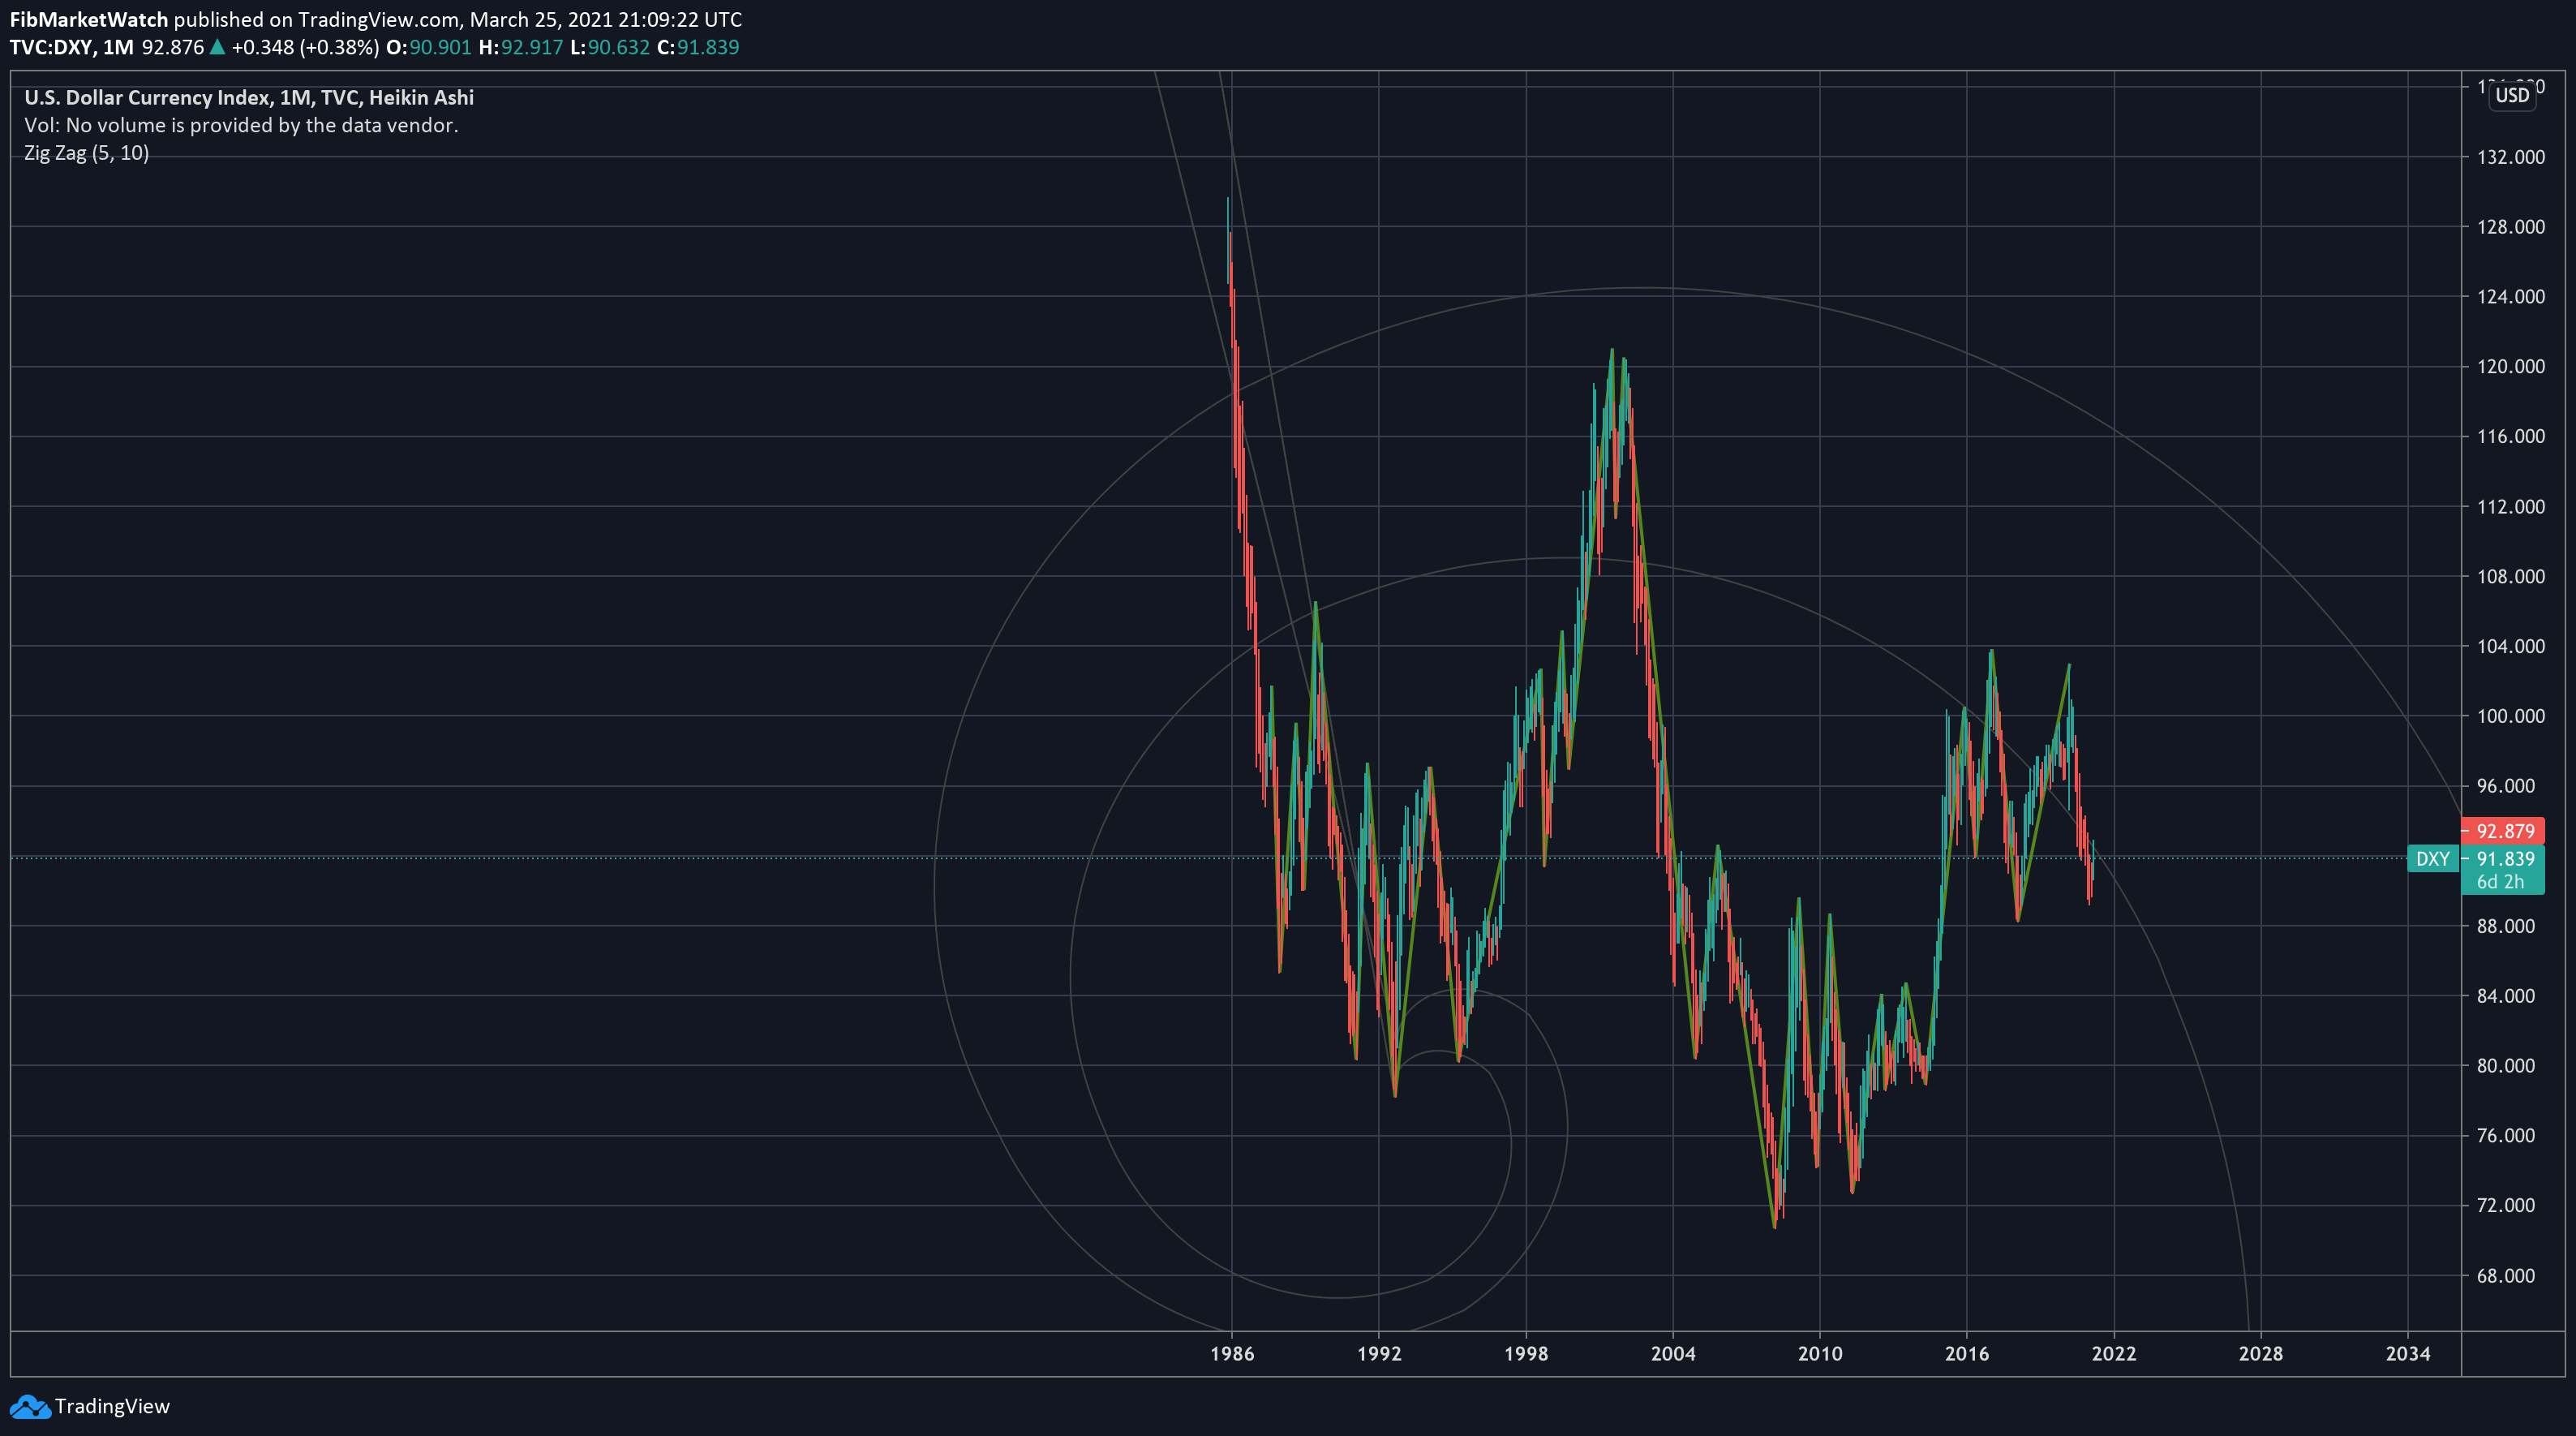2576x1436 pixels.
Task: Click the 120.000 price axis label
Action: [x=2511, y=366]
